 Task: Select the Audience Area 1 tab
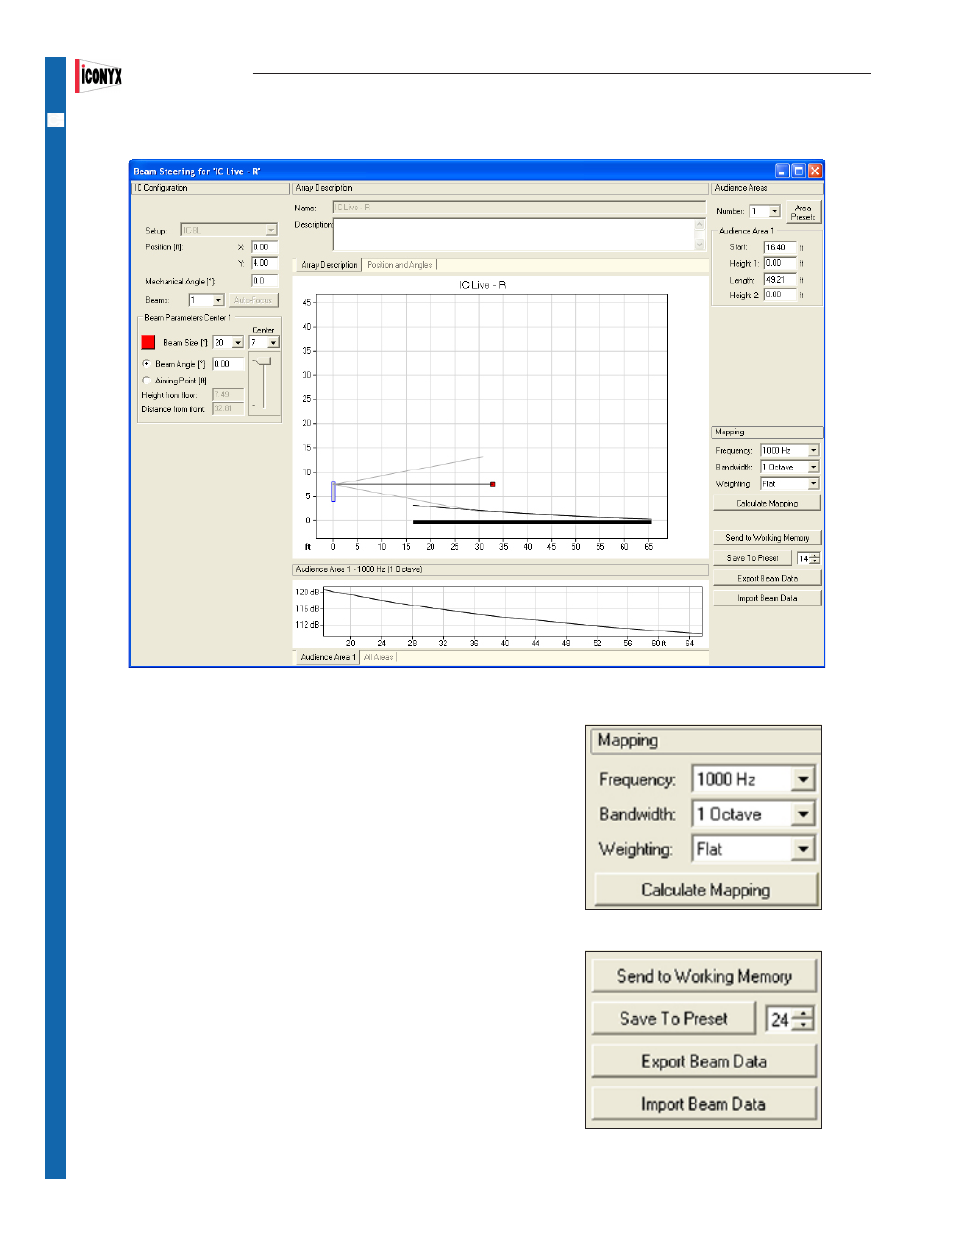pyautogui.click(x=327, y=657)
